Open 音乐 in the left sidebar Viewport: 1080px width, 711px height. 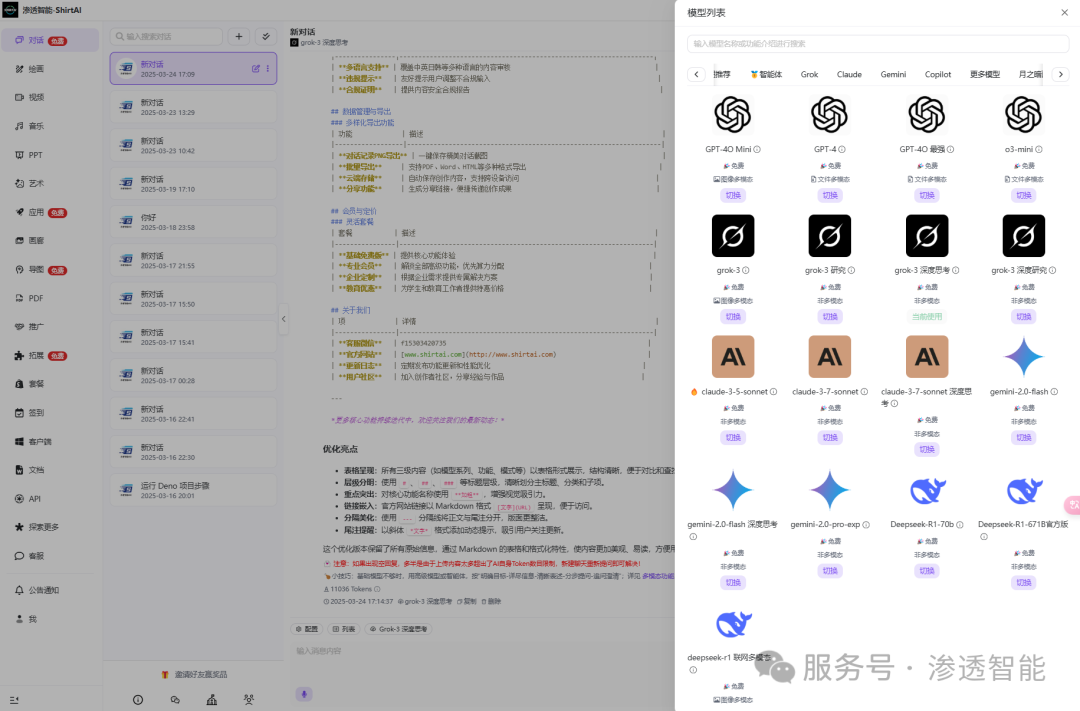click(48, 126)
